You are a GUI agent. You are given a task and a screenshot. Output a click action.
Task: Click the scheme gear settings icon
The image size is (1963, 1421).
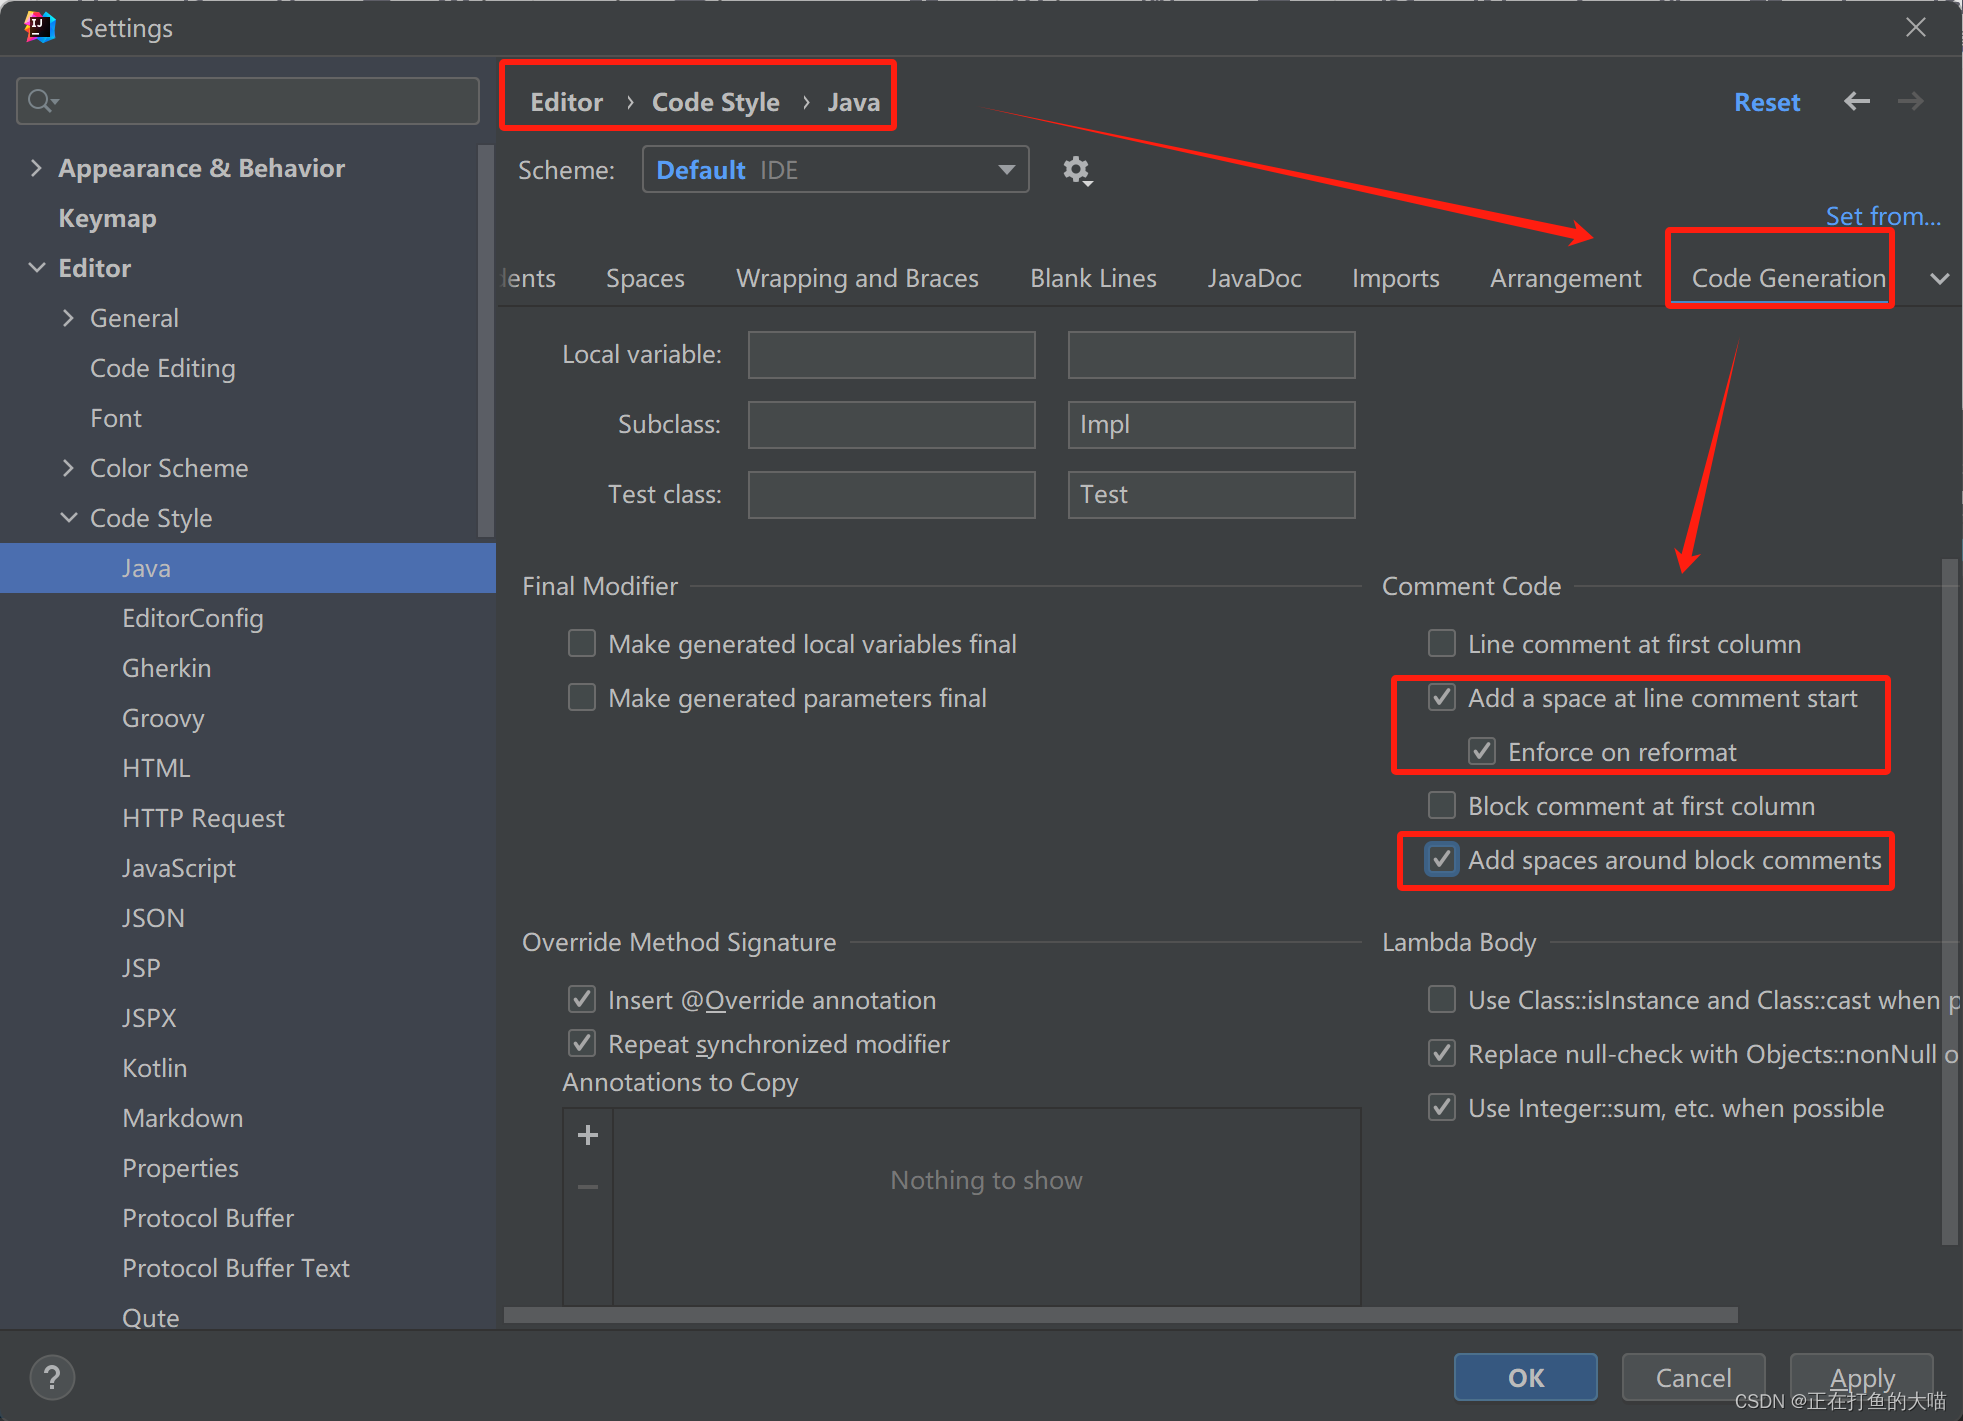coord(1076,170)
